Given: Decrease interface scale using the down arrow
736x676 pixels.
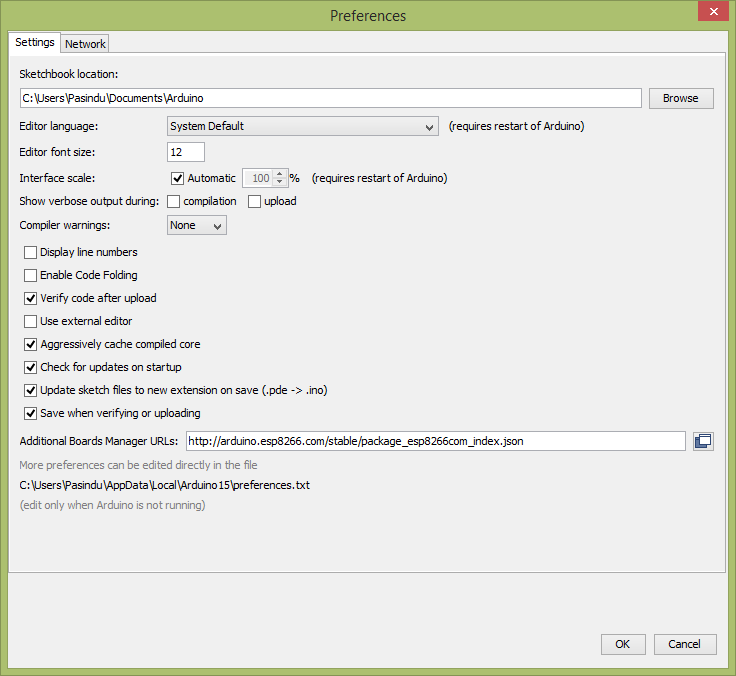Looking at the screenshot, I should (280, 182).
